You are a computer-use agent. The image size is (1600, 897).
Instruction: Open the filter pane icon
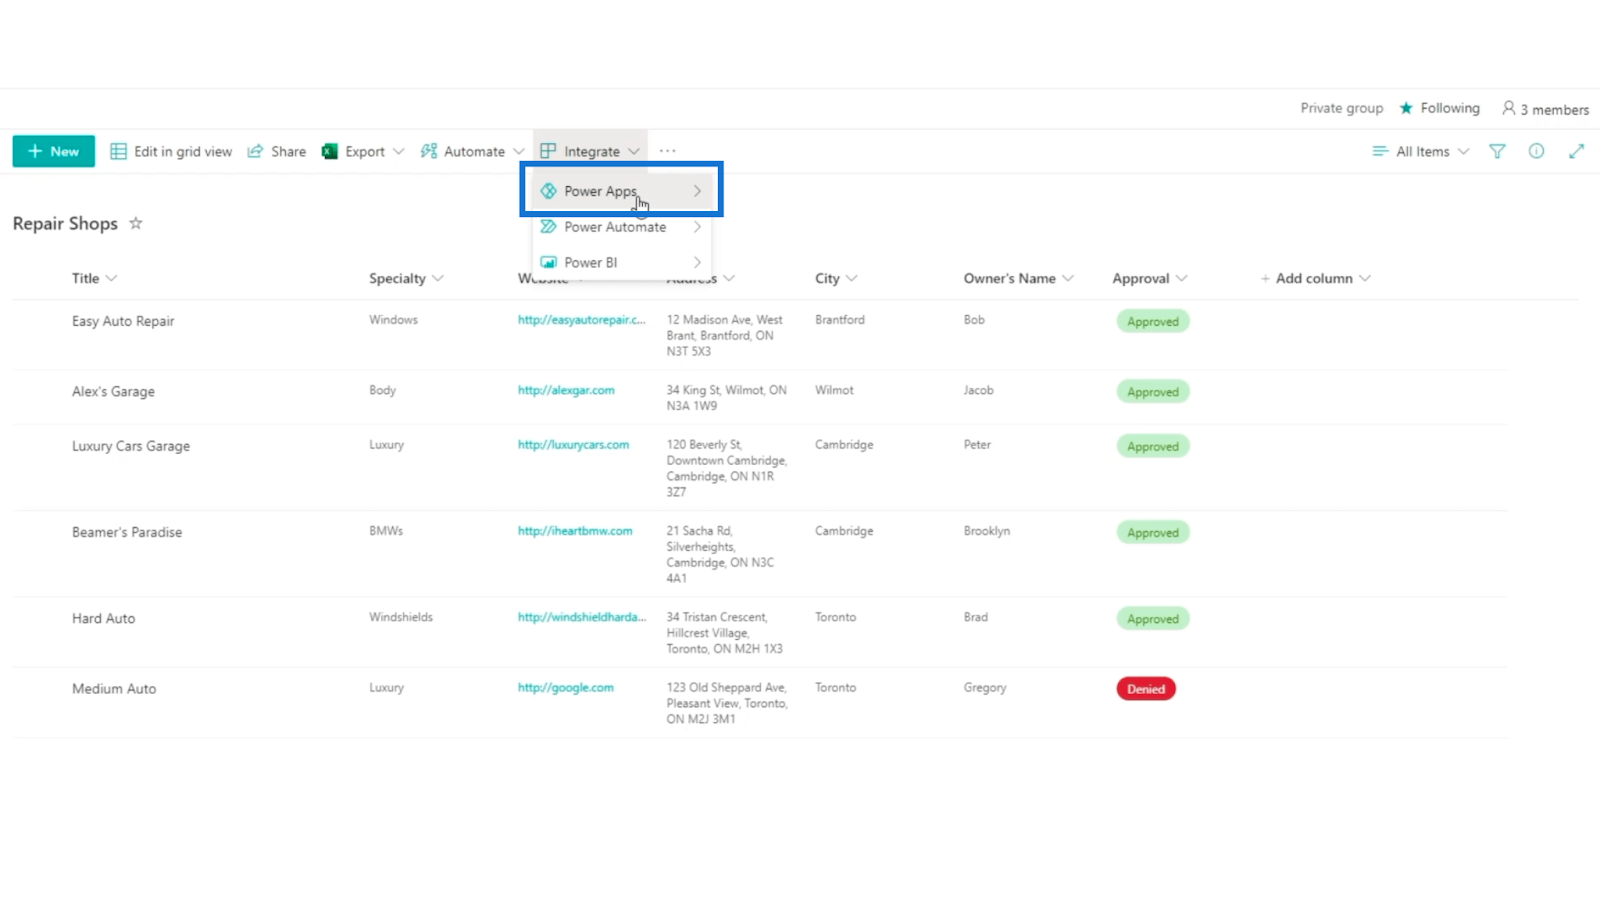click(1497, 151)
